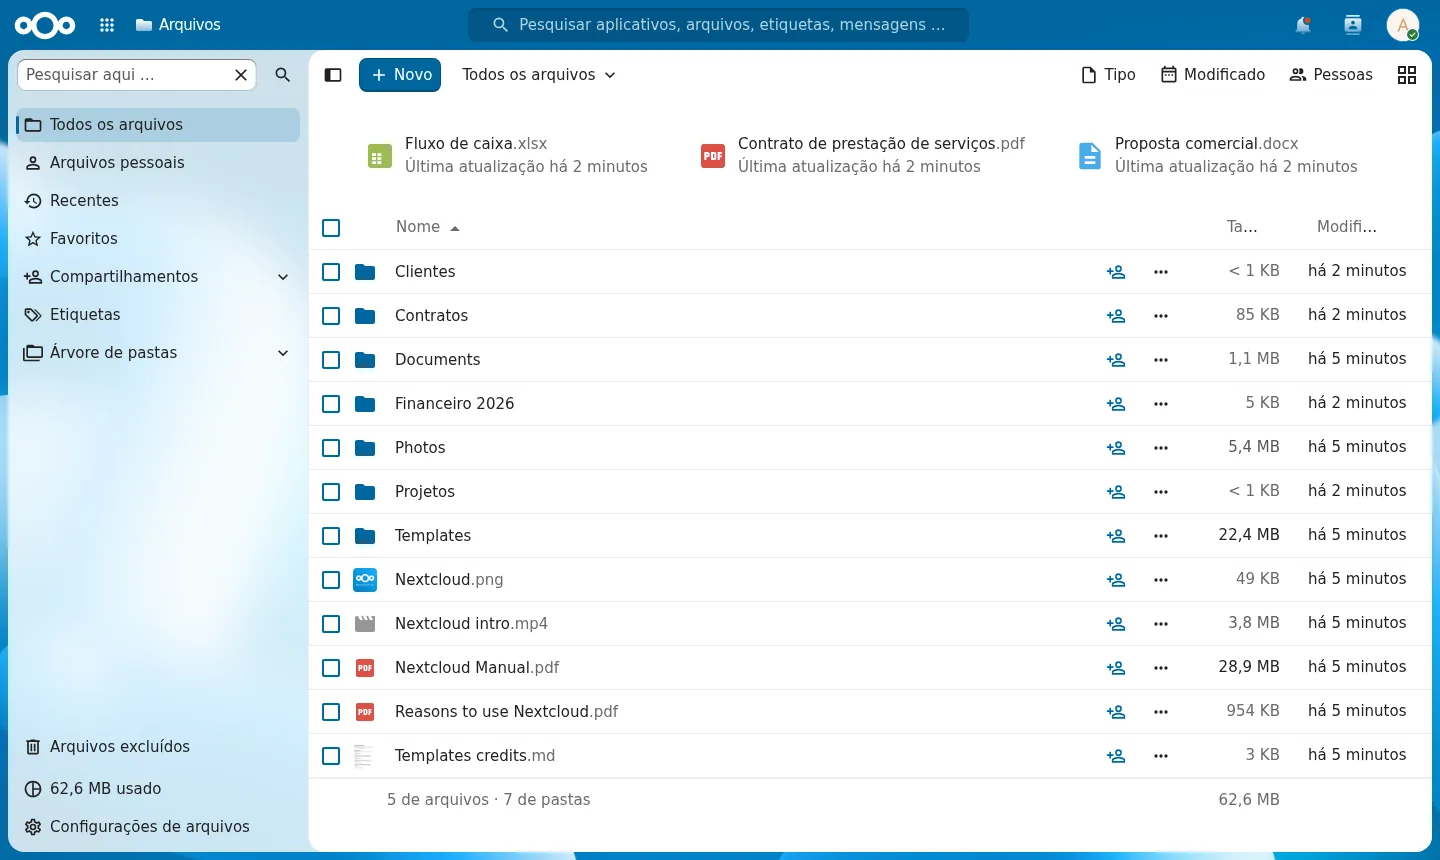Switch to grid view icon
This screenshot has width=1440, height=860.
[x=1407, y=75]
